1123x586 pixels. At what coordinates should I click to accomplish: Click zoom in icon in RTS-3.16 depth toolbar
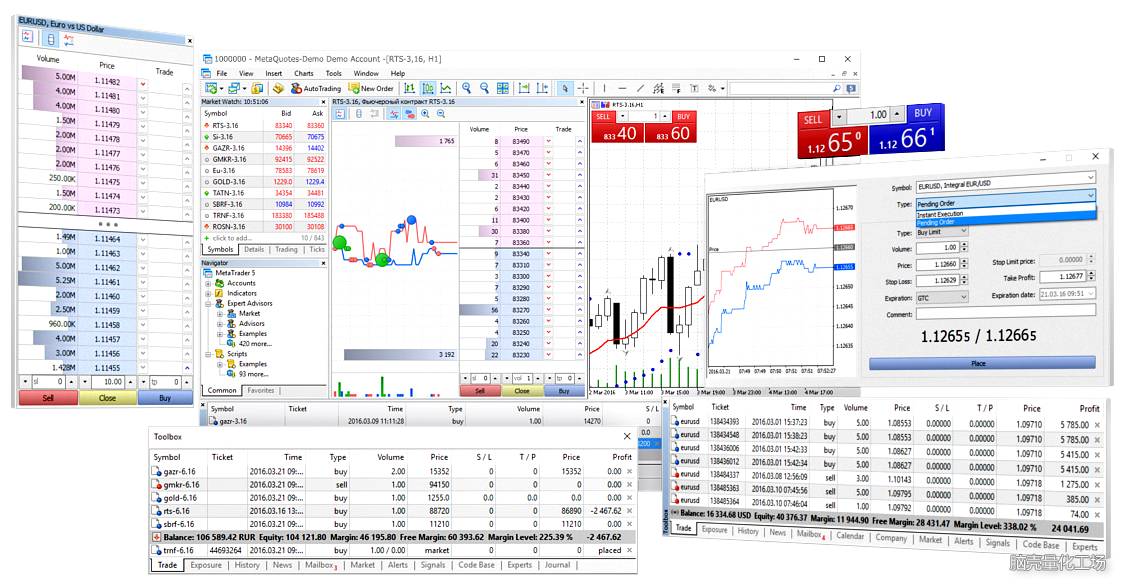pyautogui.click(x=425, y=114)
